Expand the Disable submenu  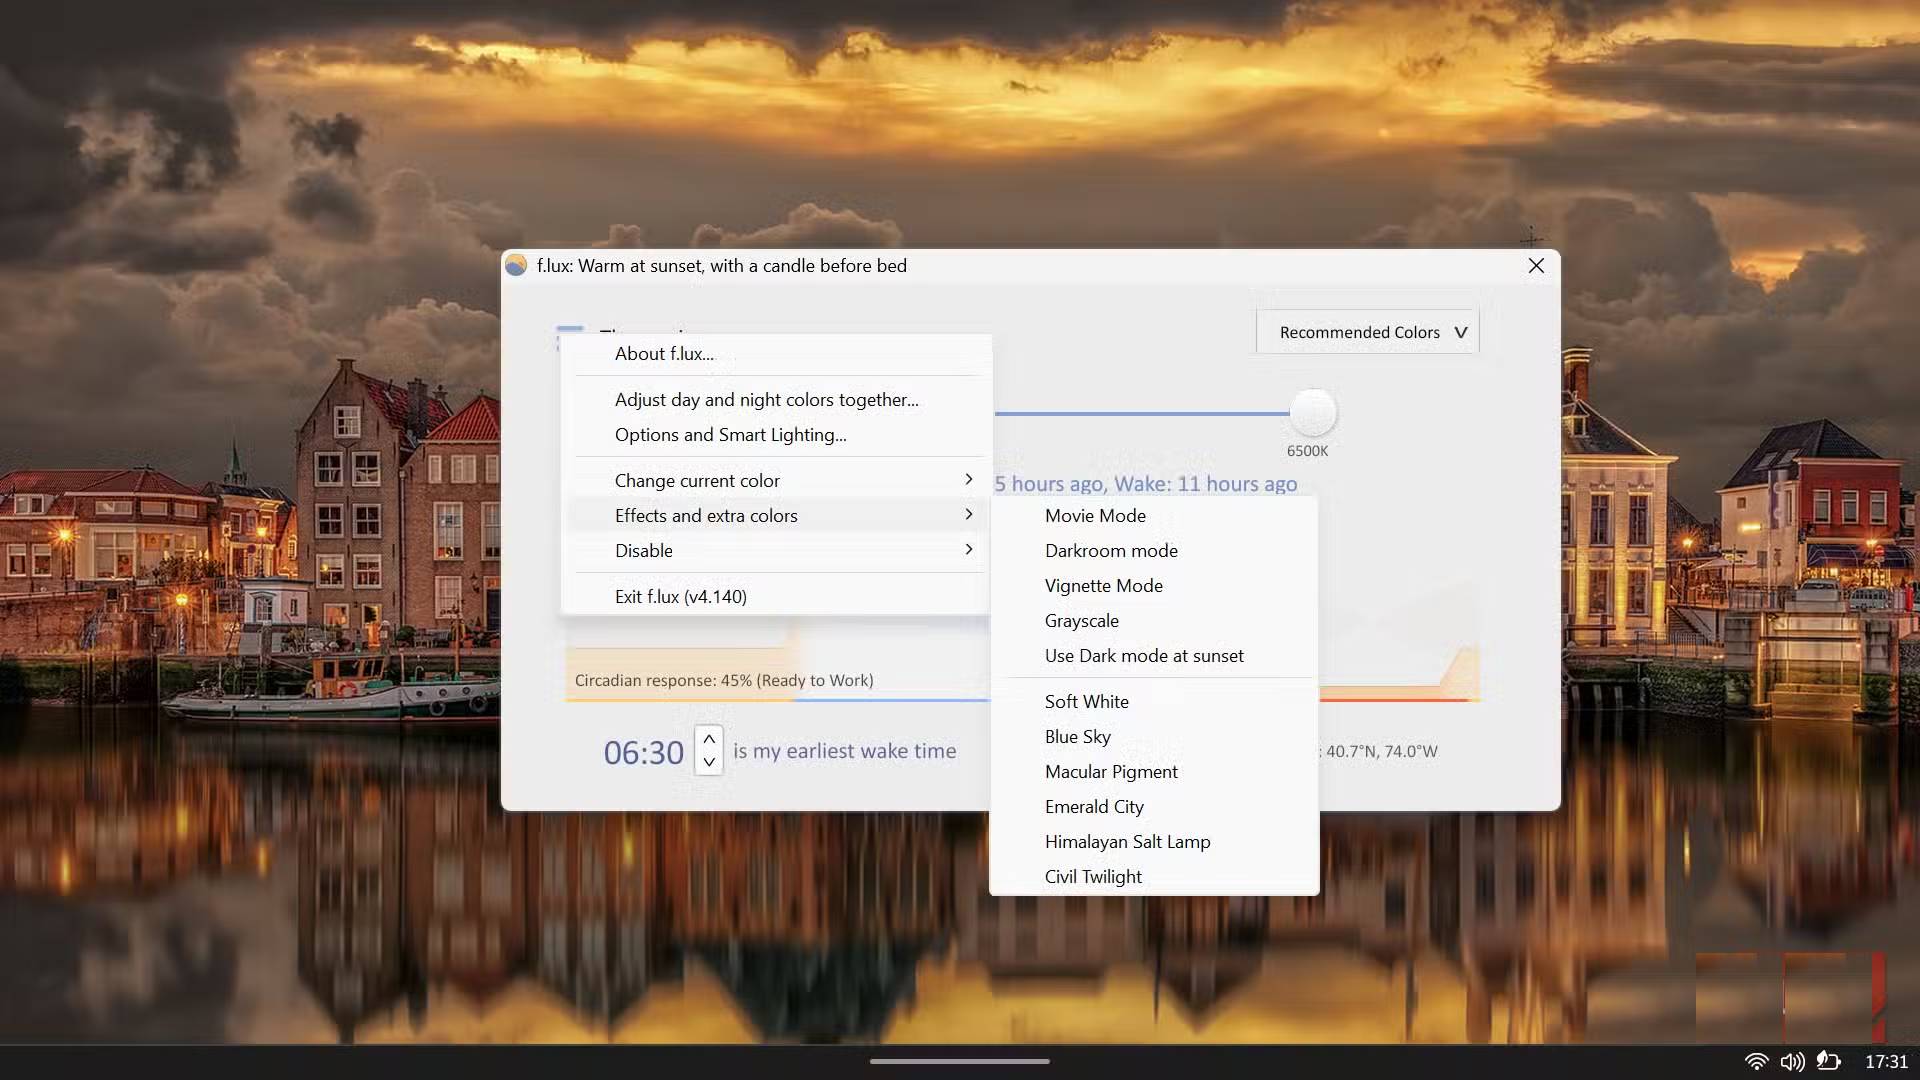click(x=644, y=550)
